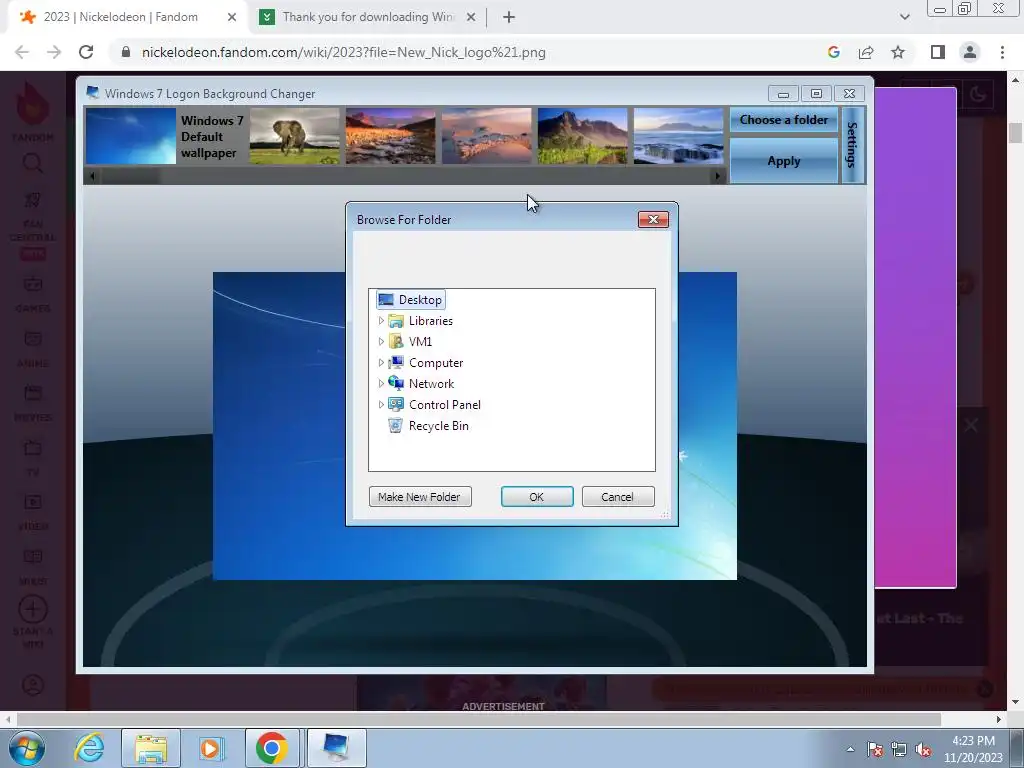Screen dimensions: 1024x768
Task: Share this page icon
Action: [866, 53]
